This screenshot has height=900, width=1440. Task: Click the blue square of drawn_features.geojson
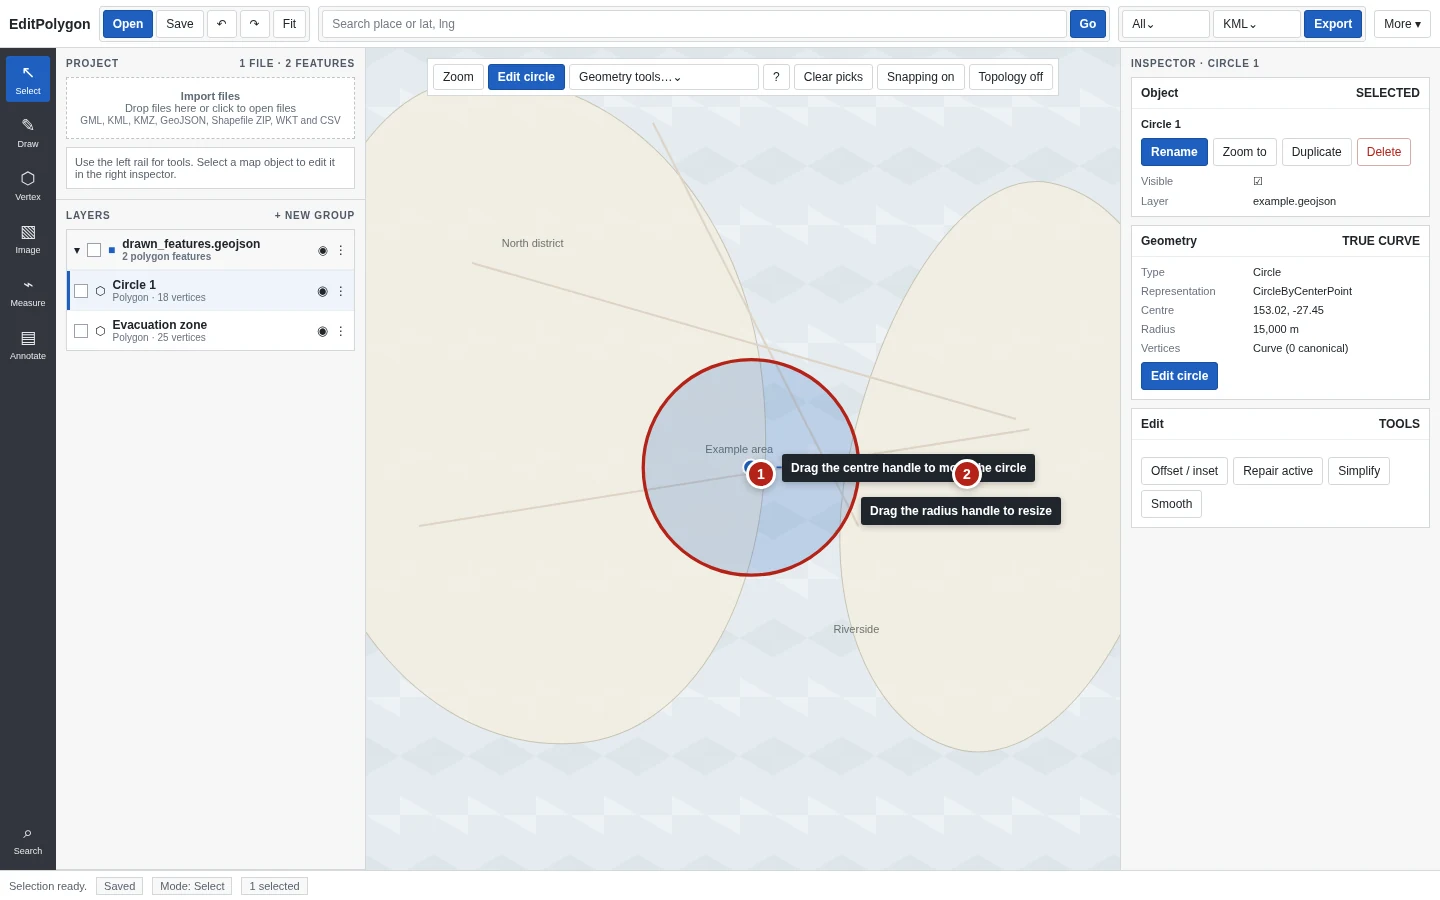[112, 250]
